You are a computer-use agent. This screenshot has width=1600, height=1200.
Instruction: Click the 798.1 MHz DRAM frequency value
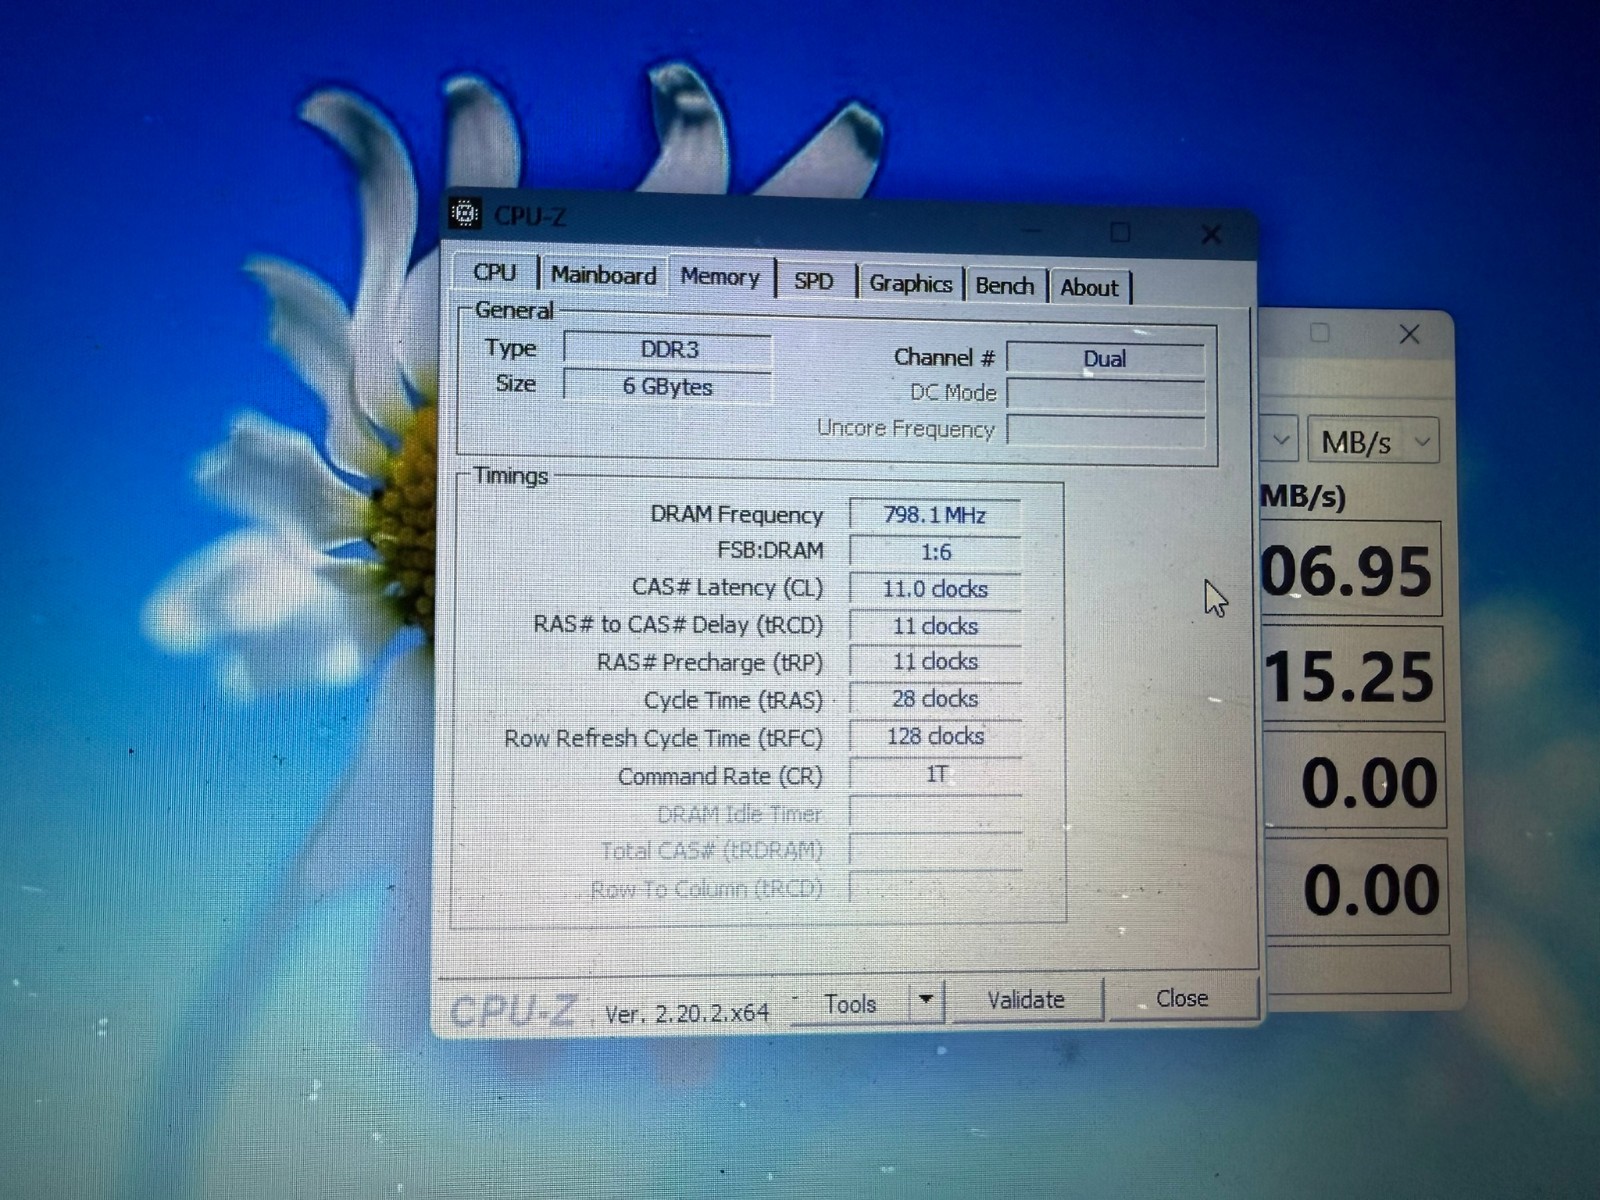coord(935,515)
